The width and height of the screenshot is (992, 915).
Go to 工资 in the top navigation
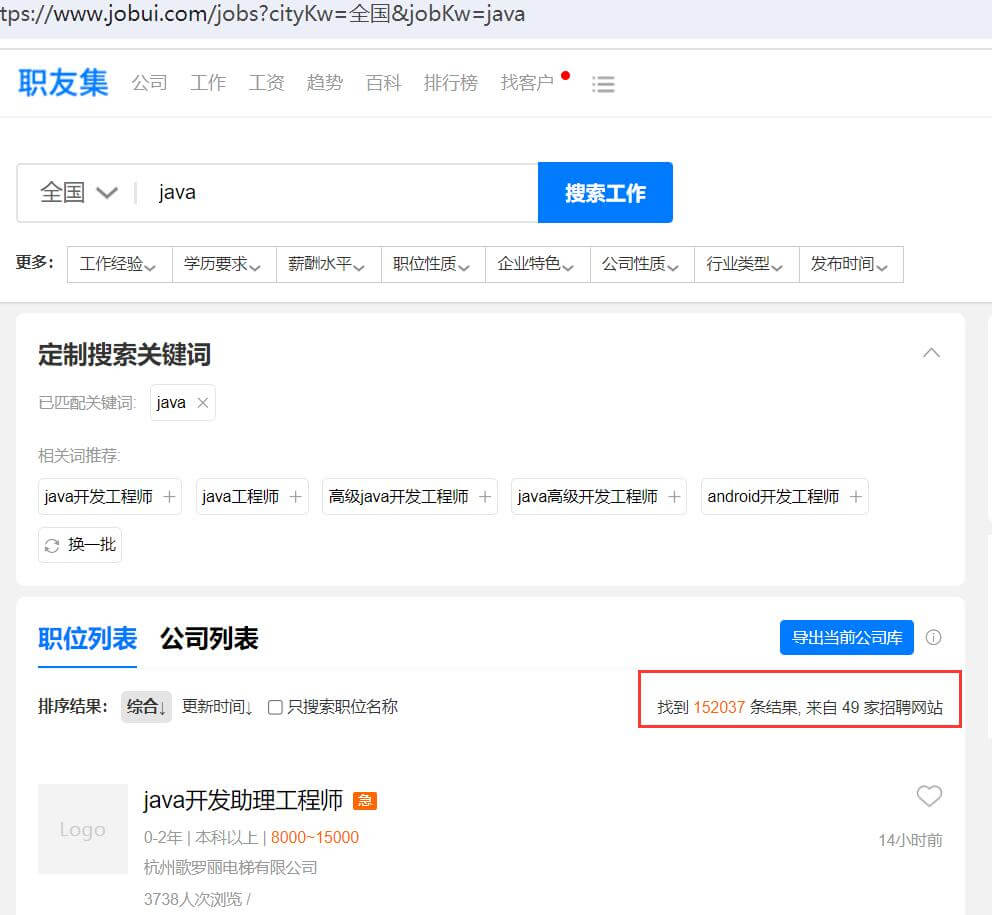click(266, 83)
